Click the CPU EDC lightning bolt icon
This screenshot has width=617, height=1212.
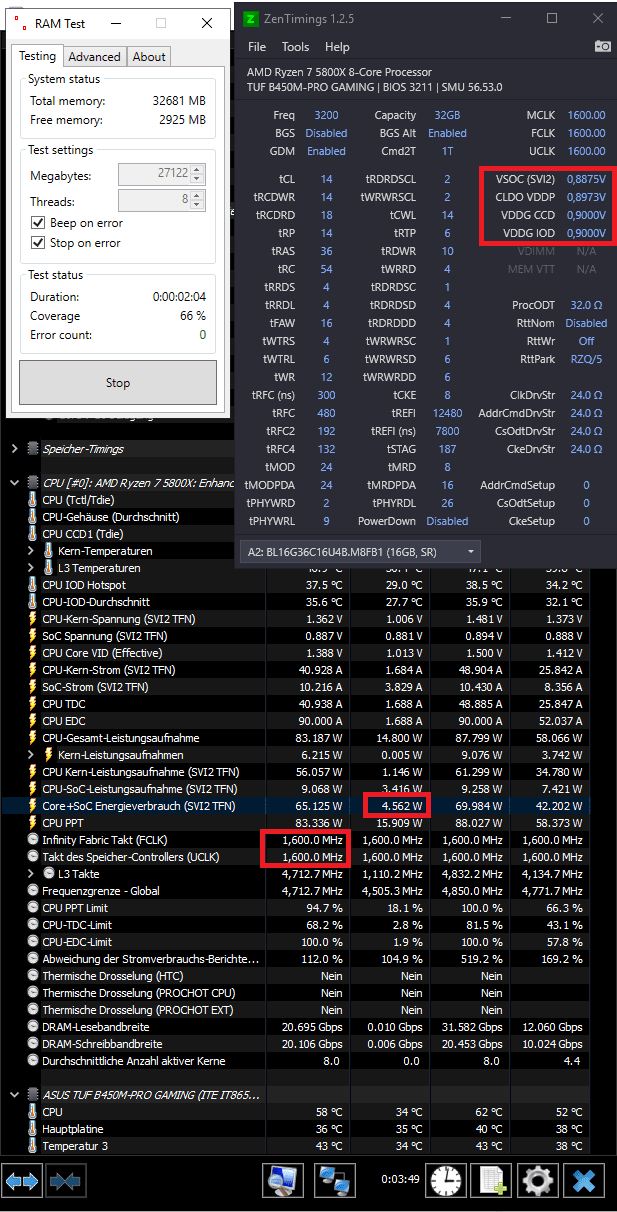(34, 721)
